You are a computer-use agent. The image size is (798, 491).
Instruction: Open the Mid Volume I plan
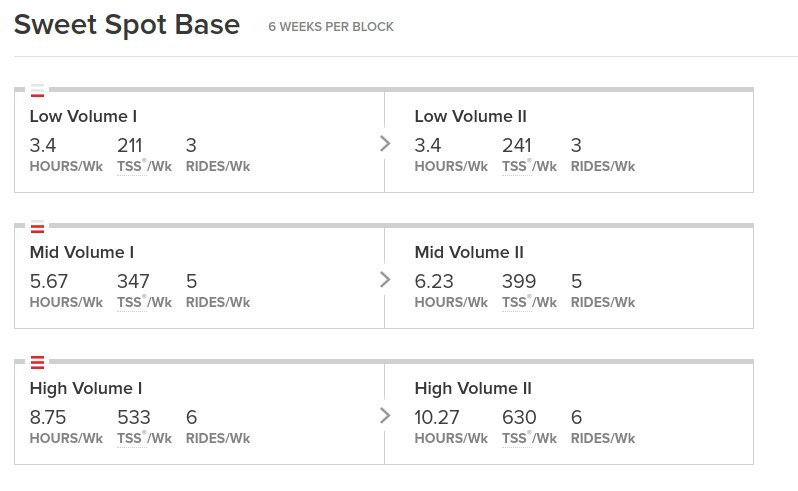click(x=81, y=252)
